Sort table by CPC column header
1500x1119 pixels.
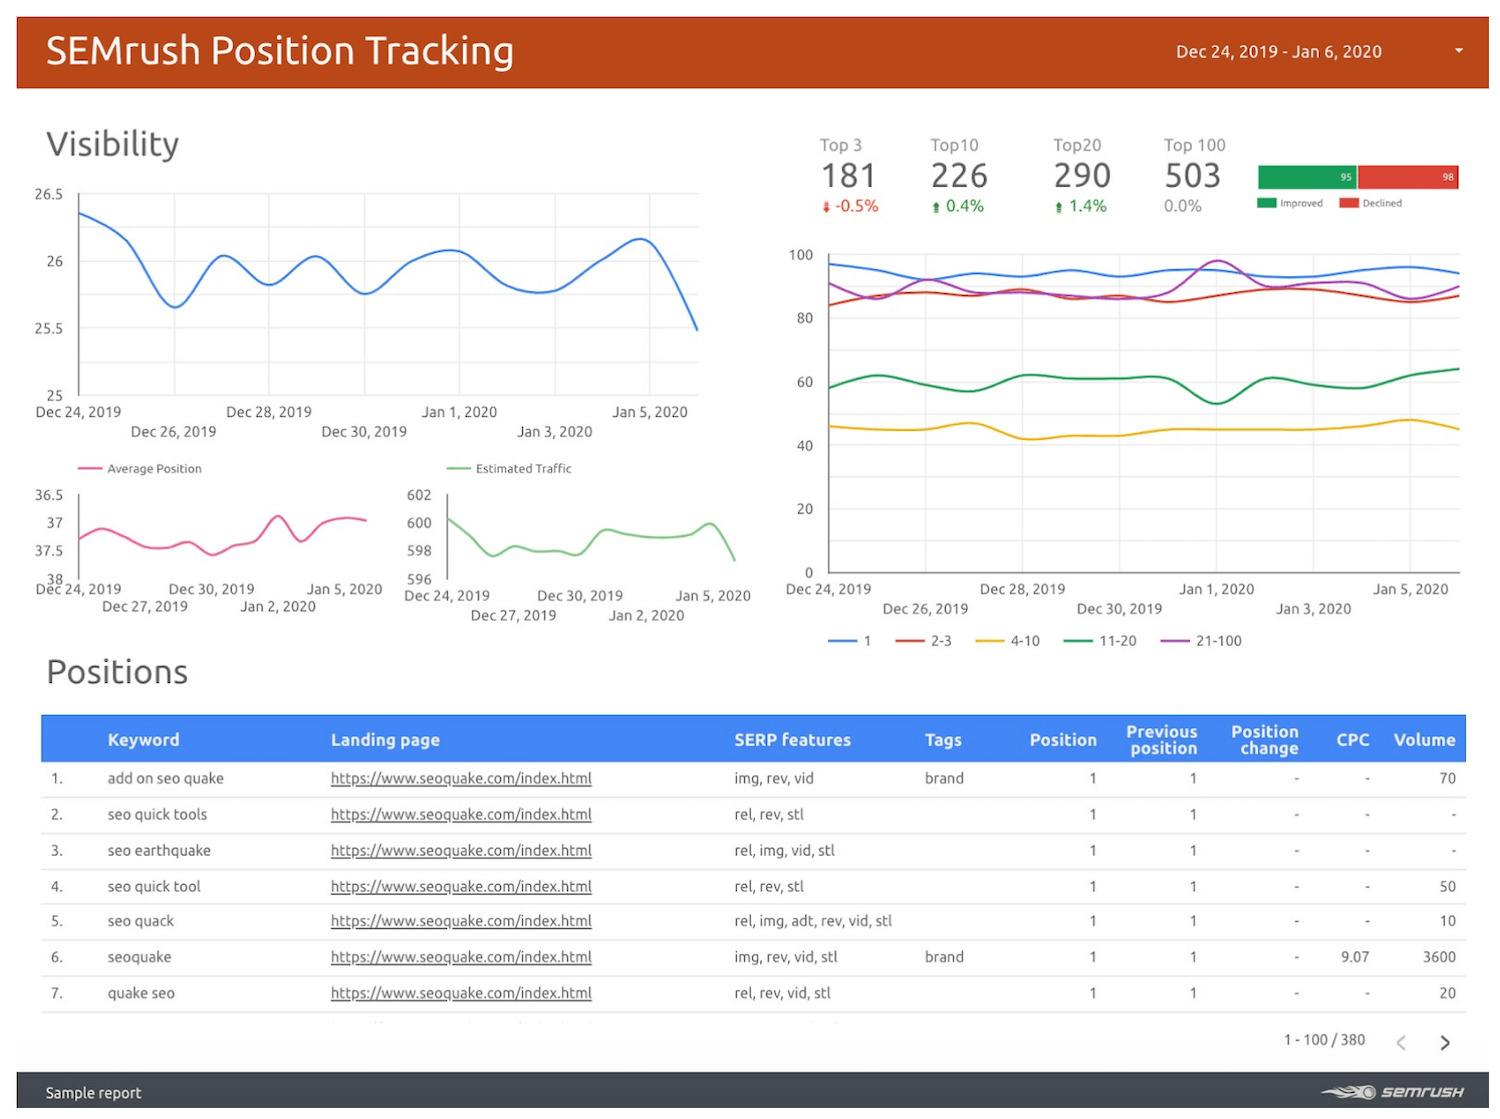coord(1353,740)
